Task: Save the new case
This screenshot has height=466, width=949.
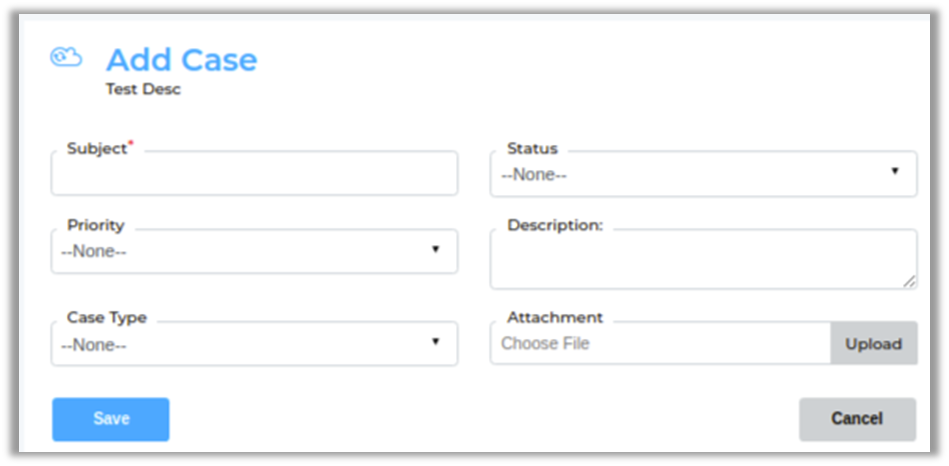Action: (x=111, y=419)
